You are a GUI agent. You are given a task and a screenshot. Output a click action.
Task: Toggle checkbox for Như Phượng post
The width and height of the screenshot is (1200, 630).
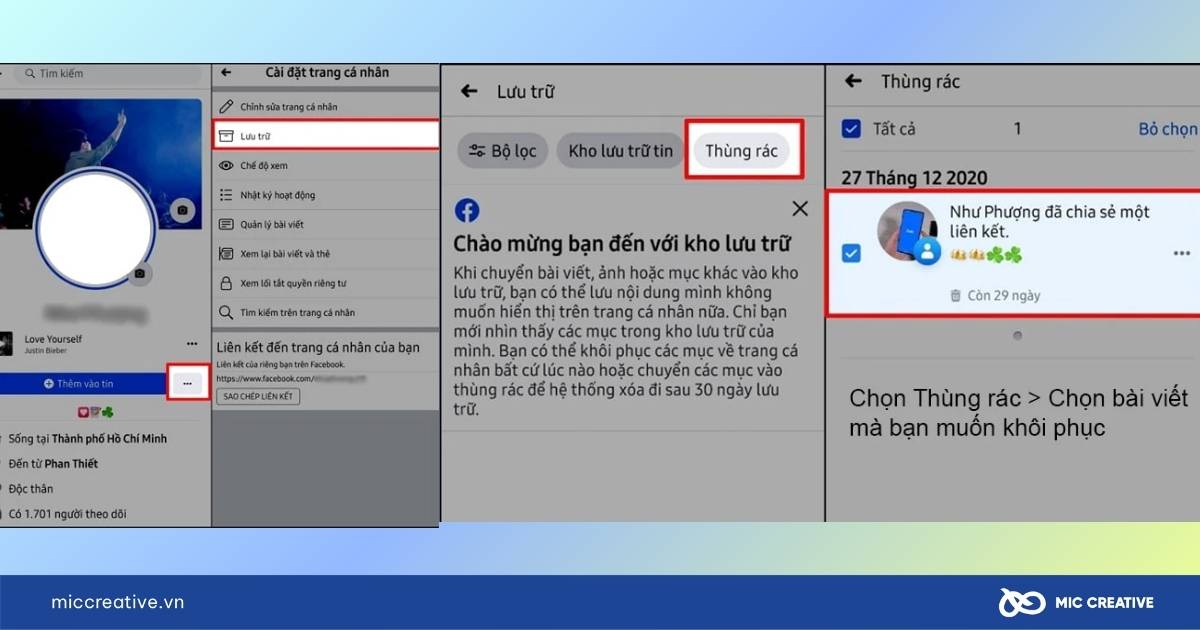851,254
